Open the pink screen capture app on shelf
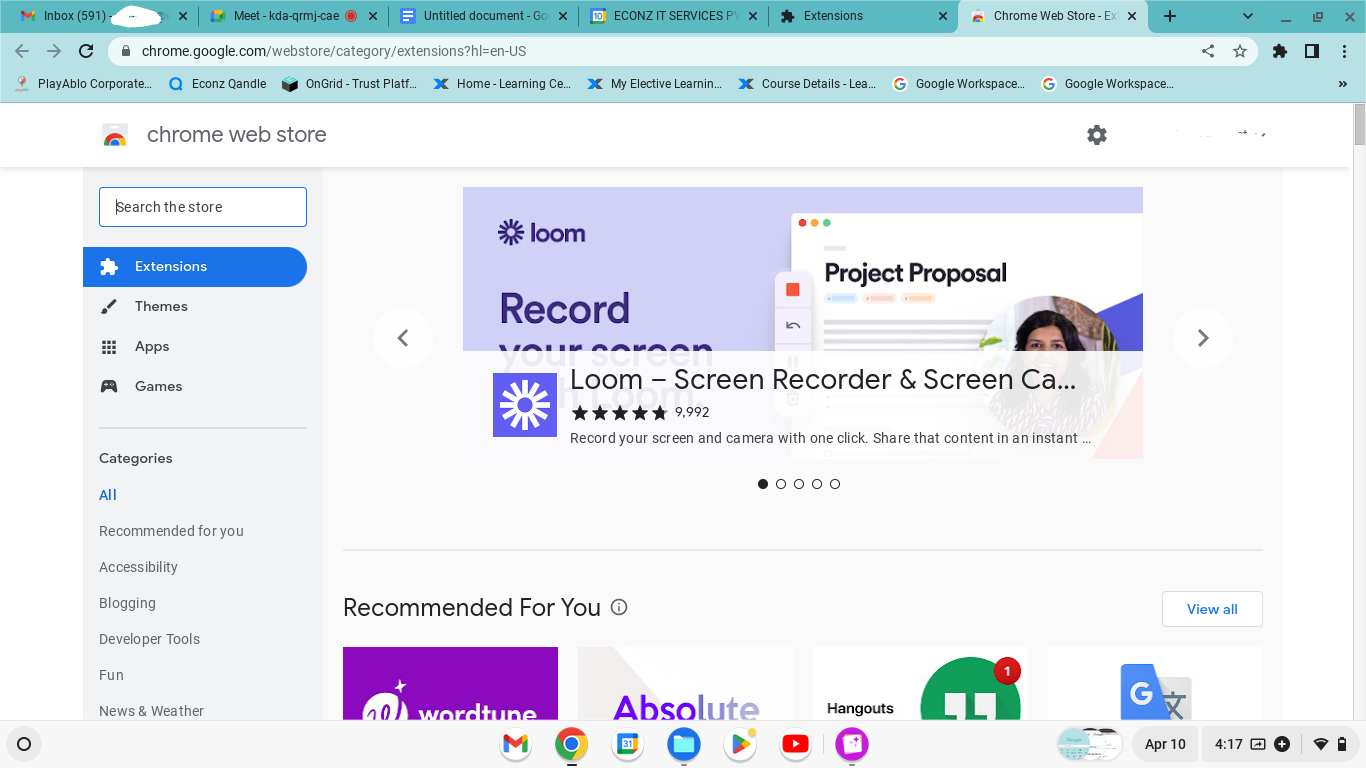Viewport: 1366px width, 768px height. click(x=851, y=744)
